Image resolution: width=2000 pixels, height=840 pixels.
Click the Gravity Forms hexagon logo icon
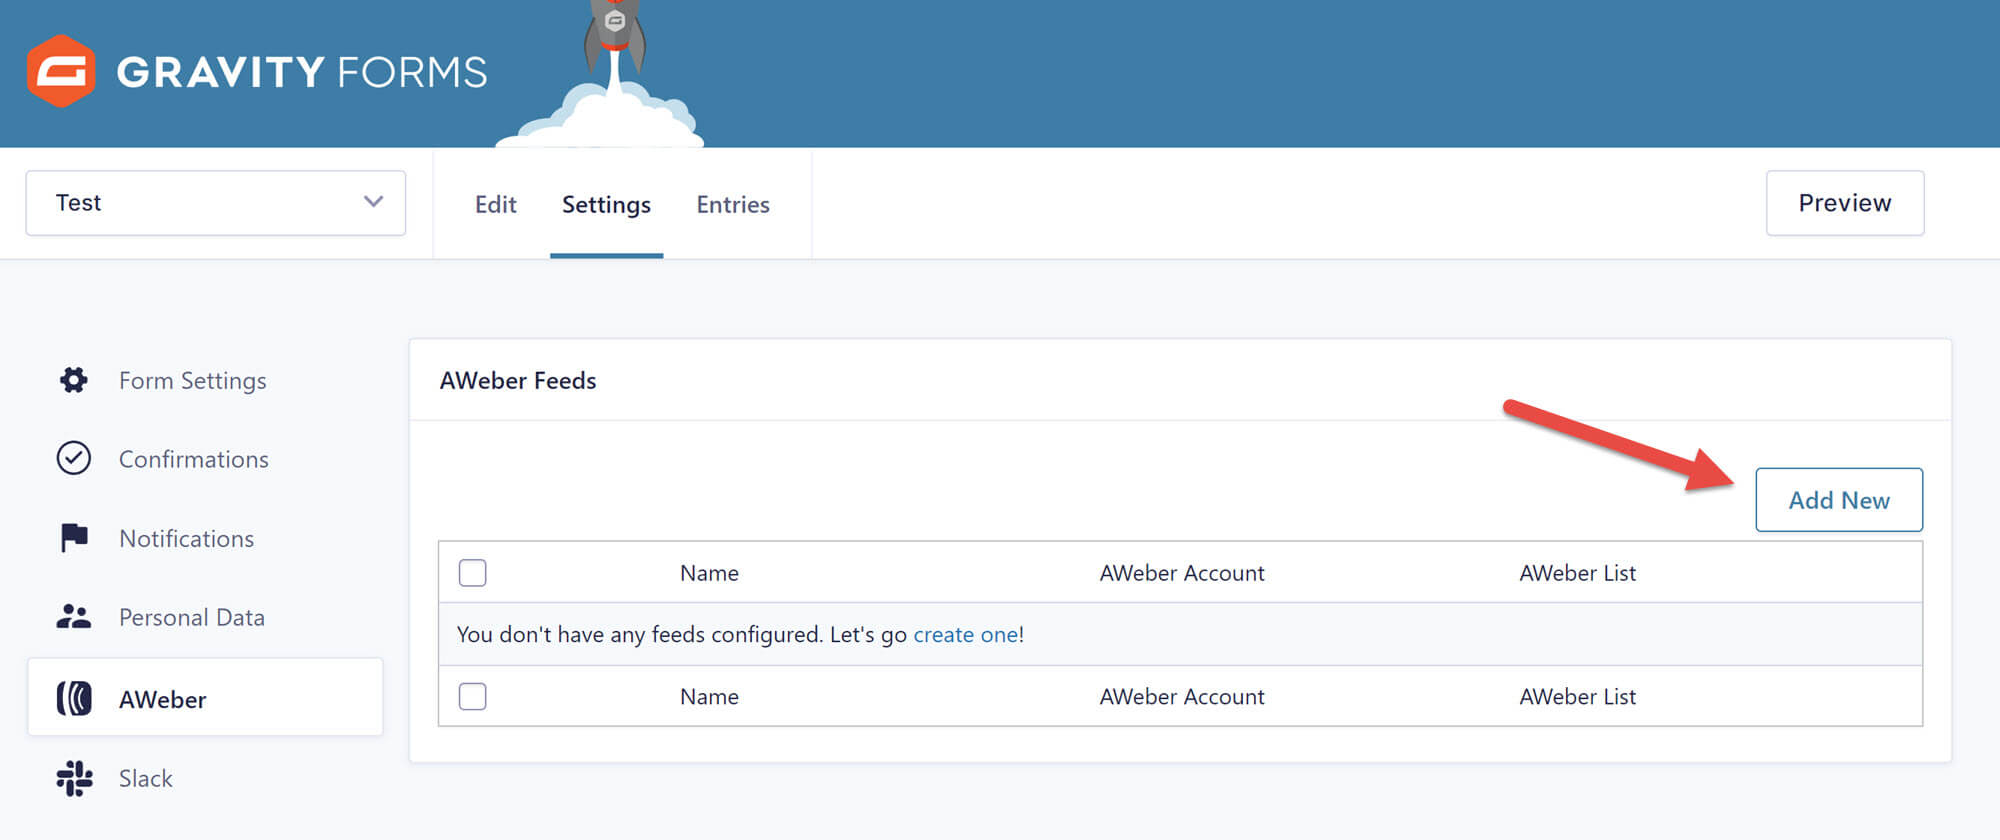(61, 71)
